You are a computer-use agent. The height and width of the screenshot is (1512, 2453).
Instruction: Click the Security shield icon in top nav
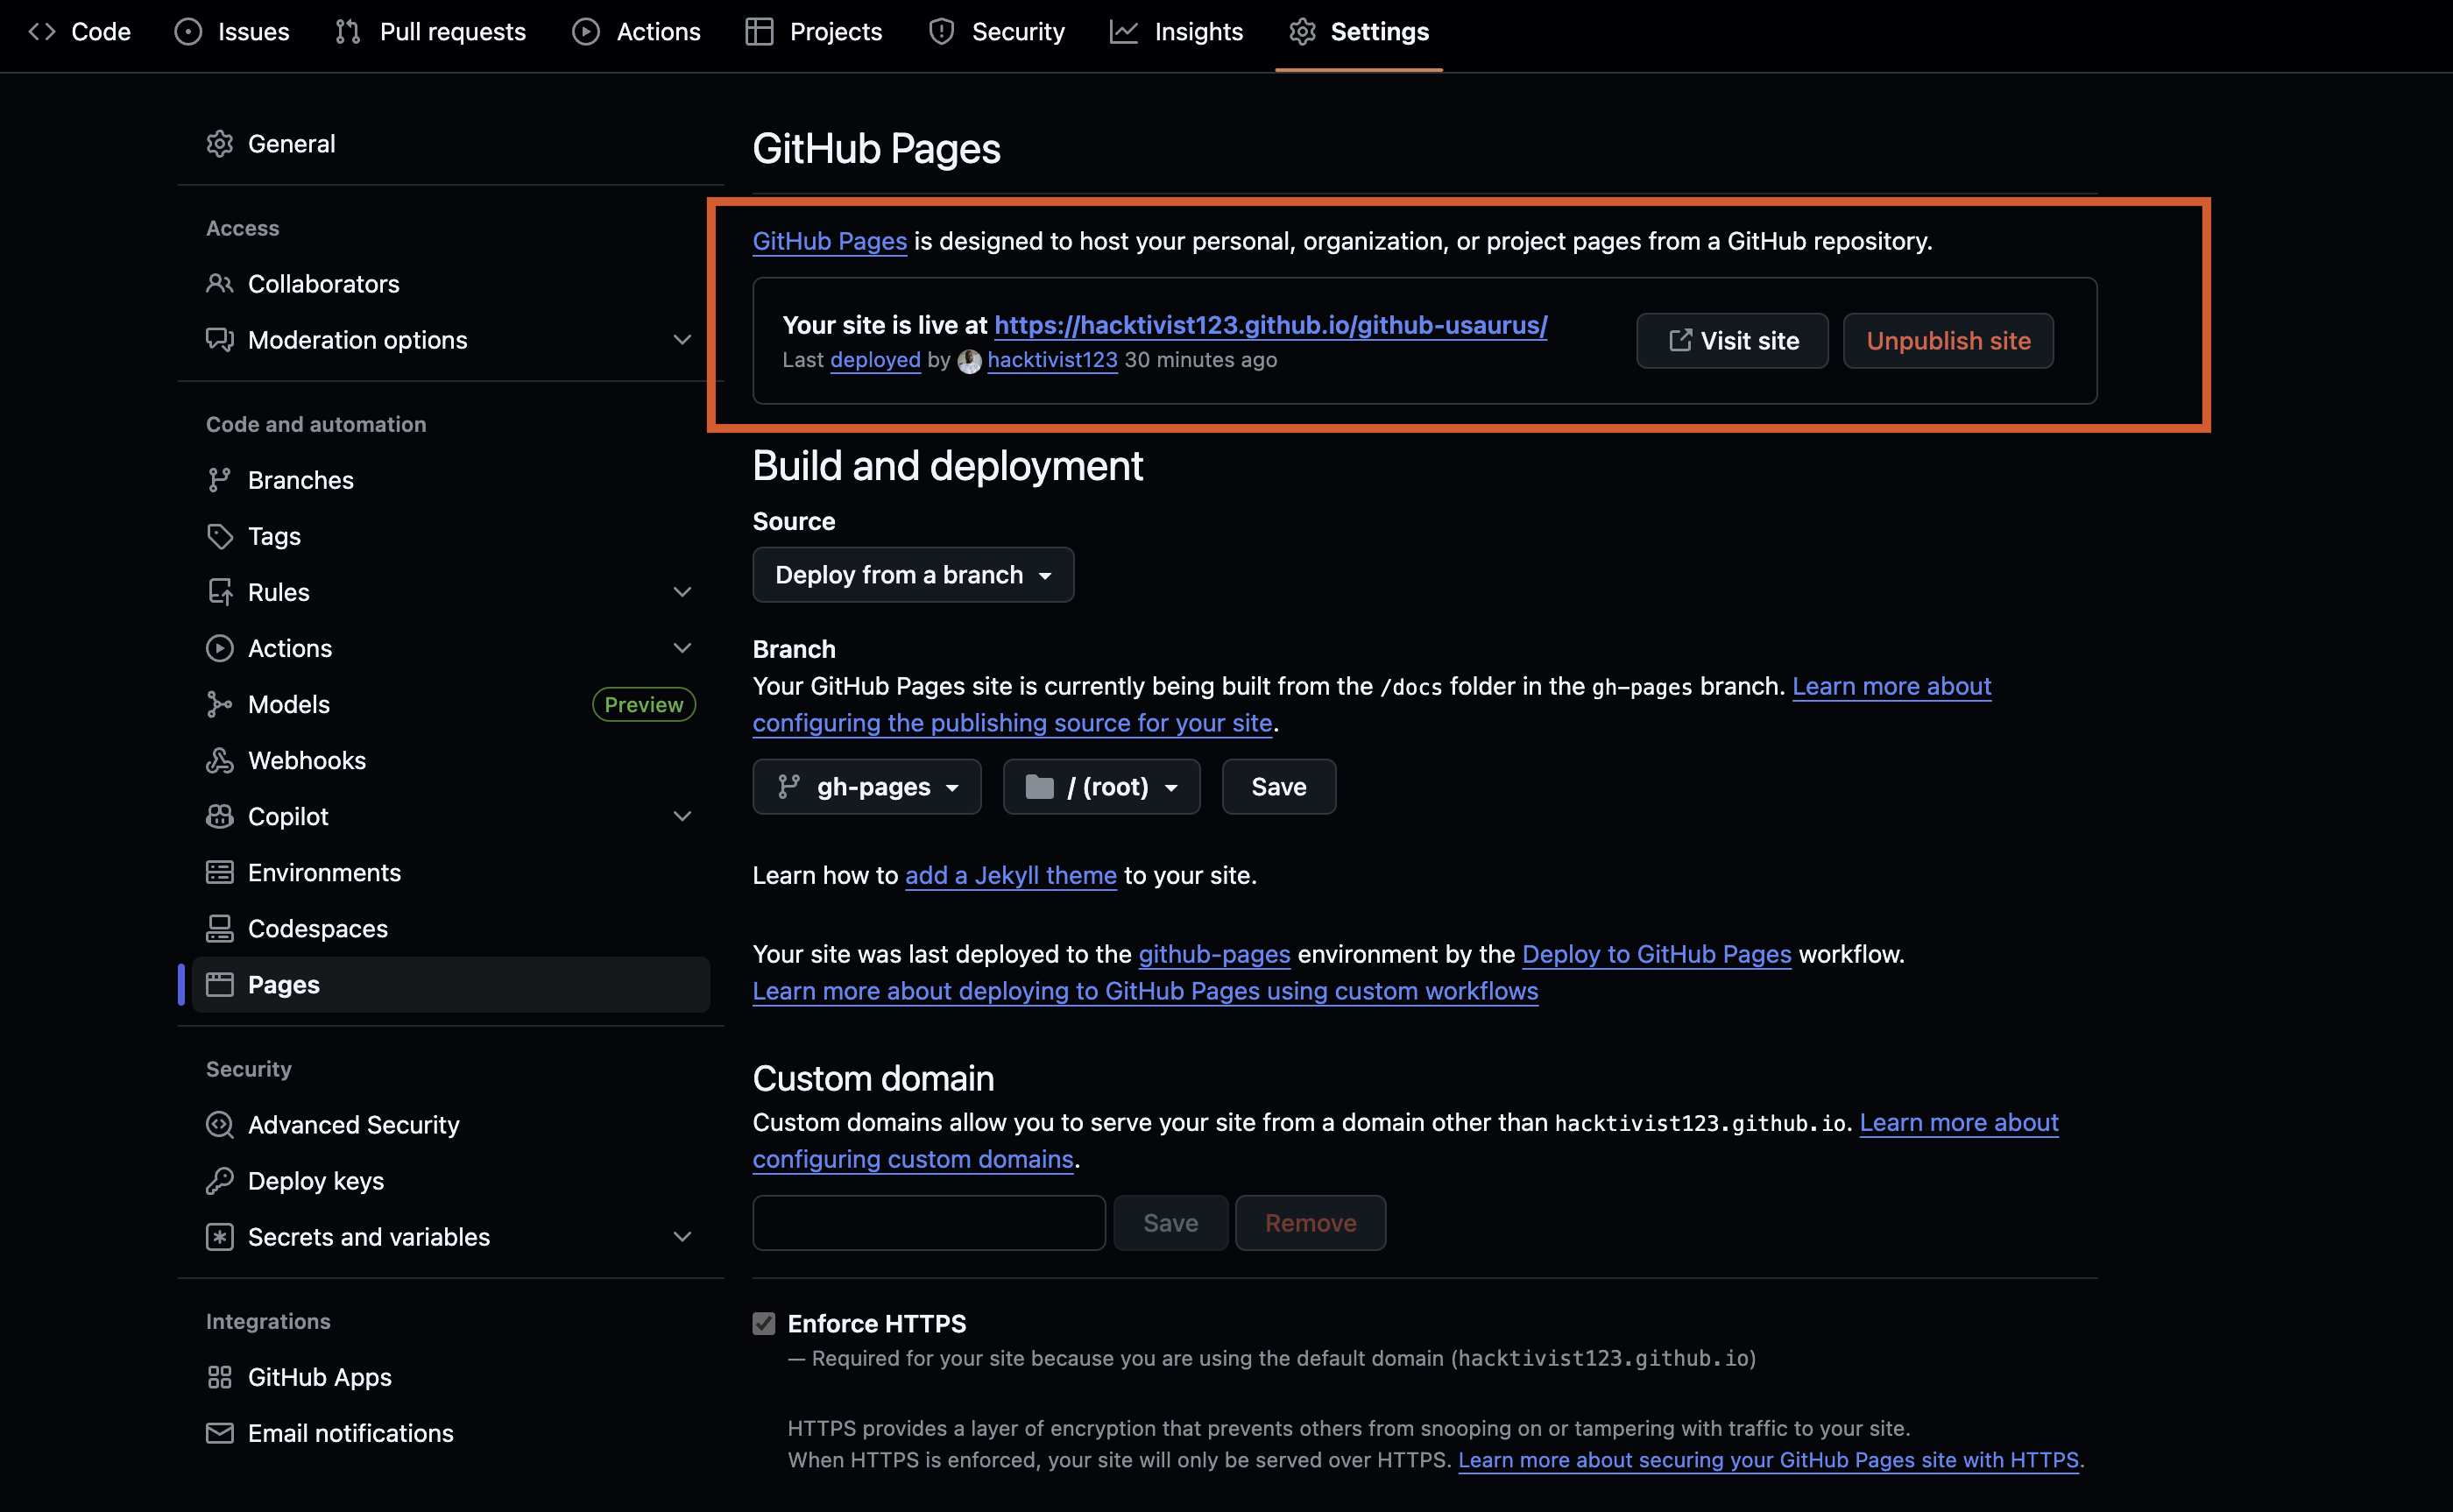941,32
